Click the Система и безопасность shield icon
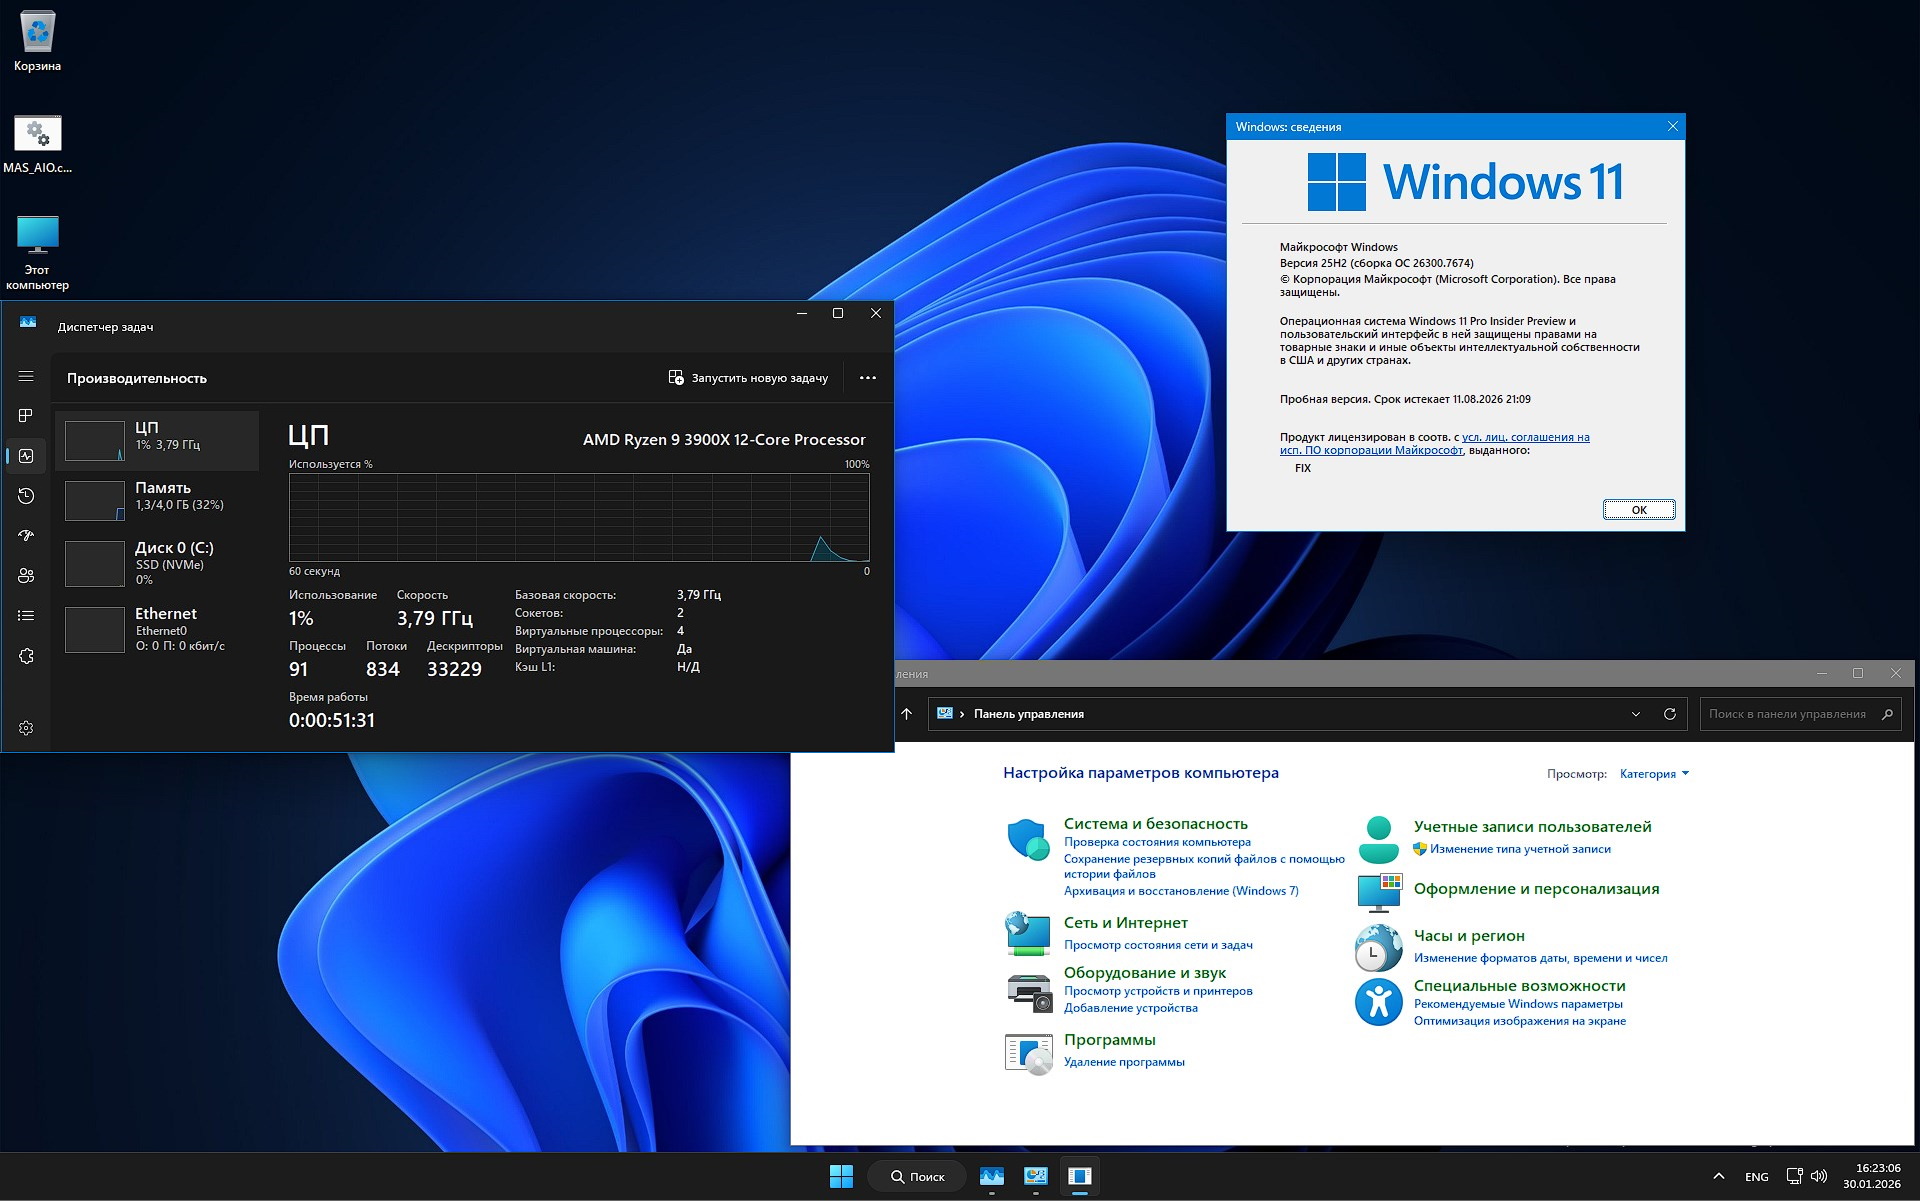Viewport: 1920px width, 1201px height. (1028, 838)
